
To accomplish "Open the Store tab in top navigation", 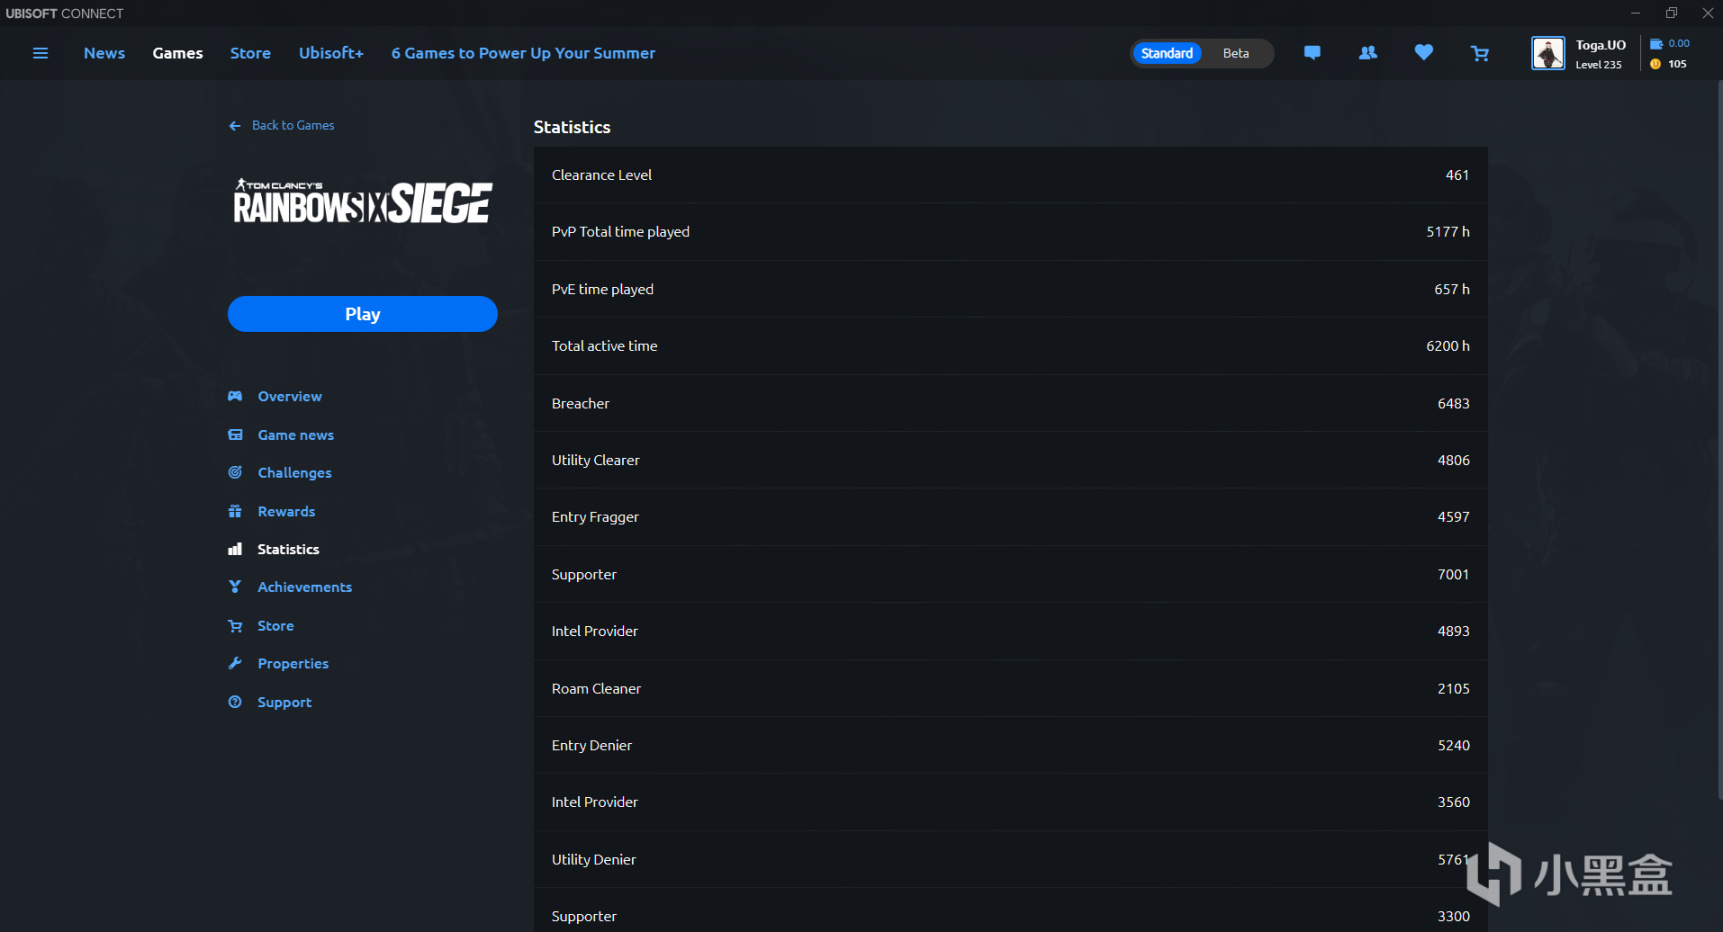I will pos(250,53).
